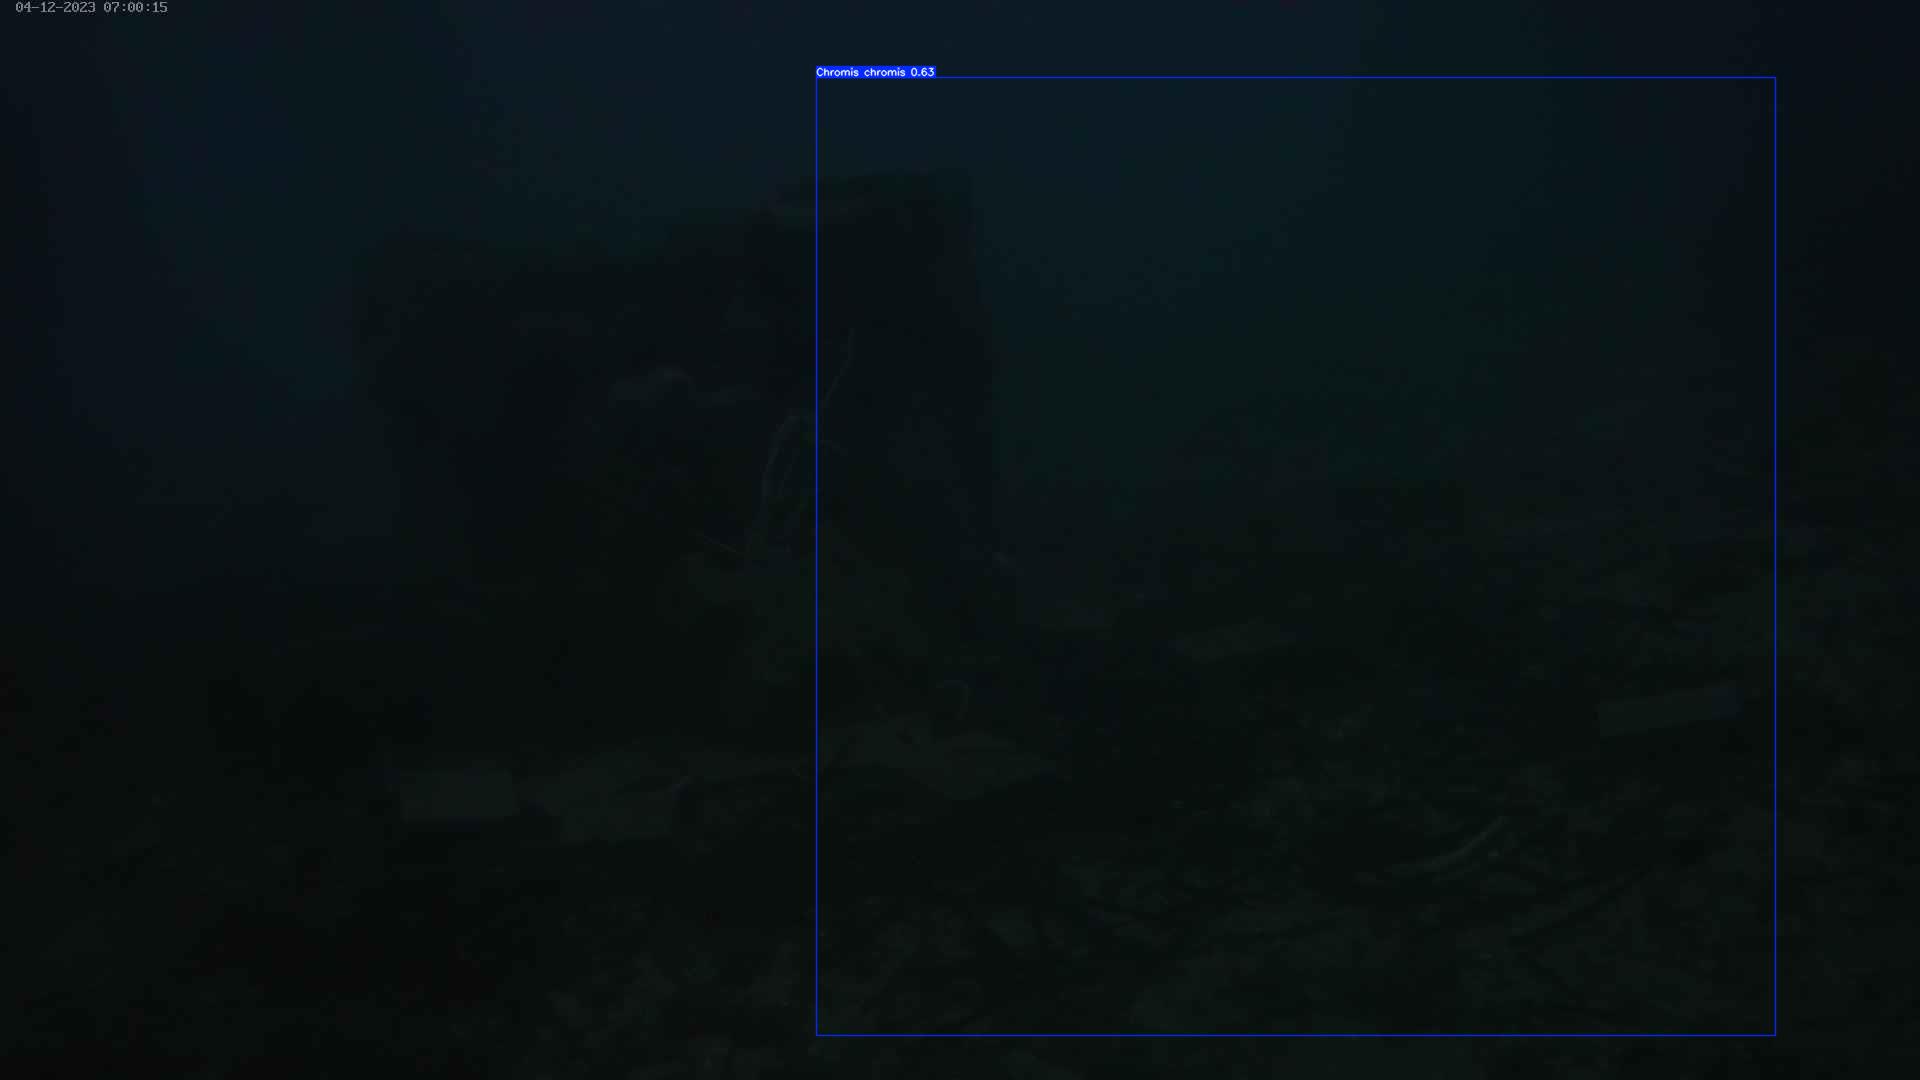1920x1080 pixels.
Task: Click the bounding box top-left corner below label
Action: coord(817,78)
